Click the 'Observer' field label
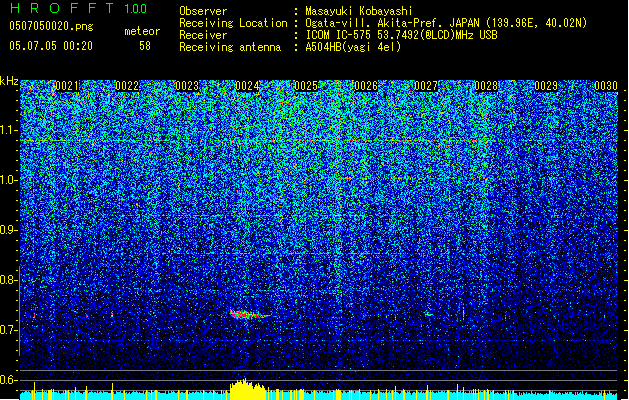 point(203,11)
